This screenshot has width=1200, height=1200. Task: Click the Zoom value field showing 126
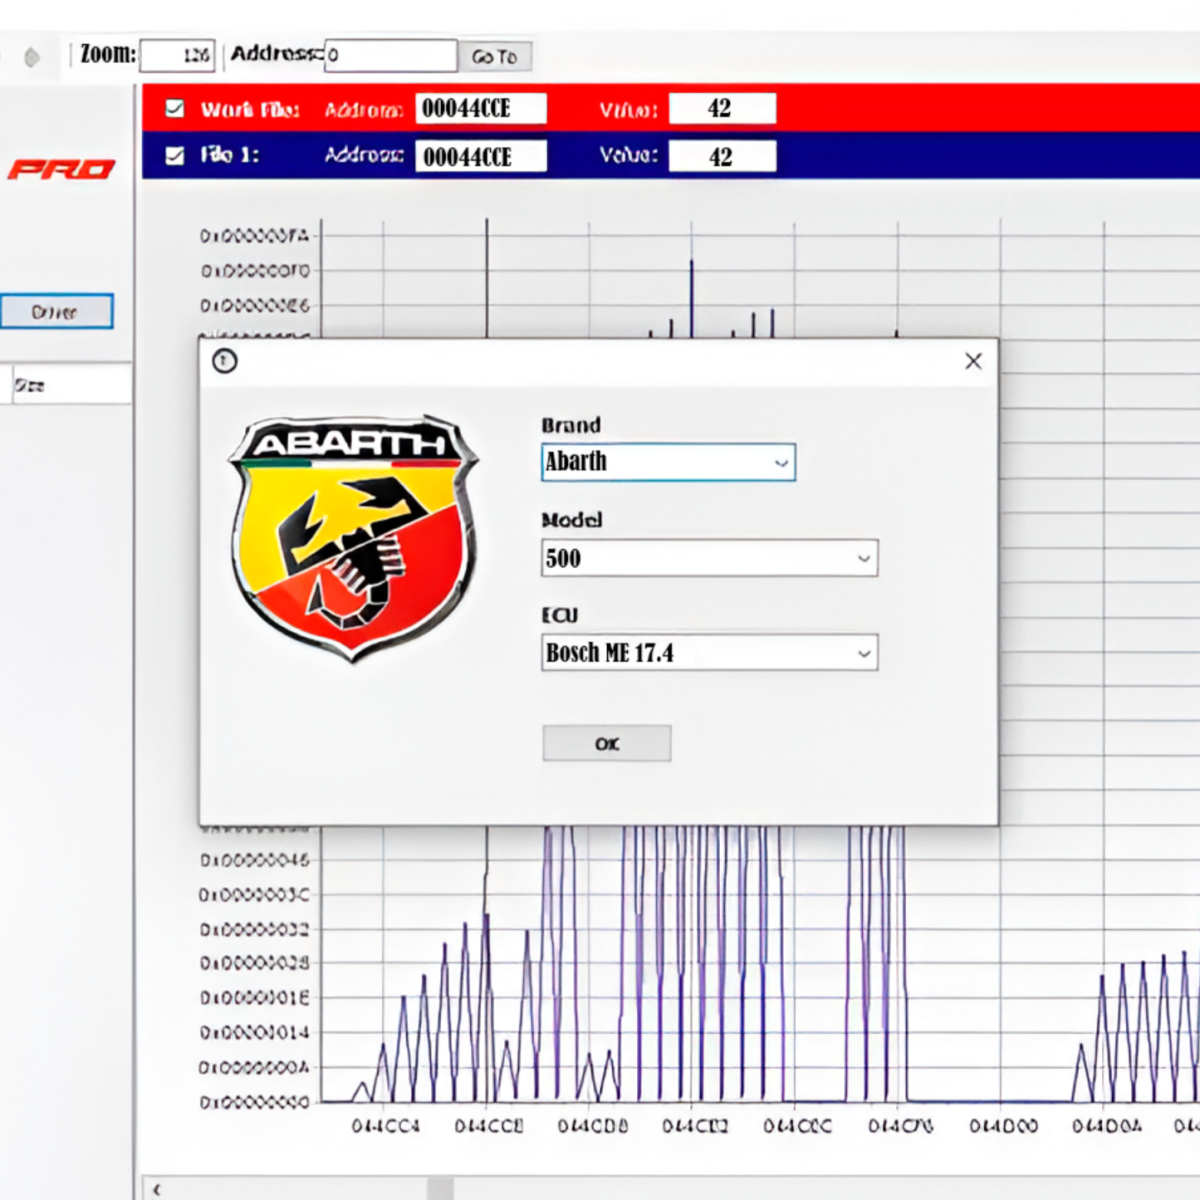(176, 55)
